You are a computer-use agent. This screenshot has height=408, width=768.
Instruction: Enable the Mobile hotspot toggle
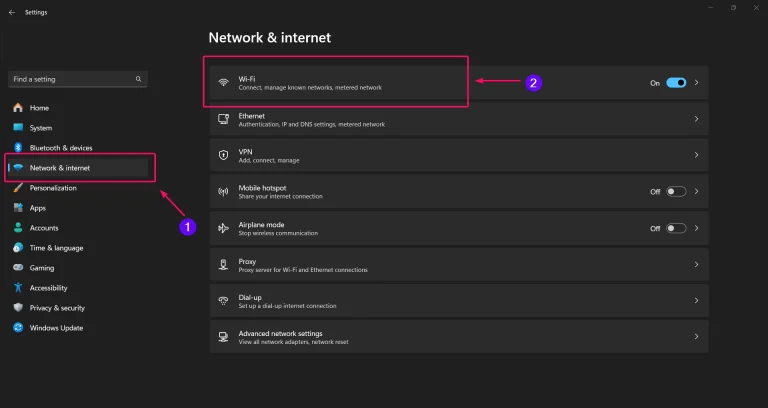[676, 192]
